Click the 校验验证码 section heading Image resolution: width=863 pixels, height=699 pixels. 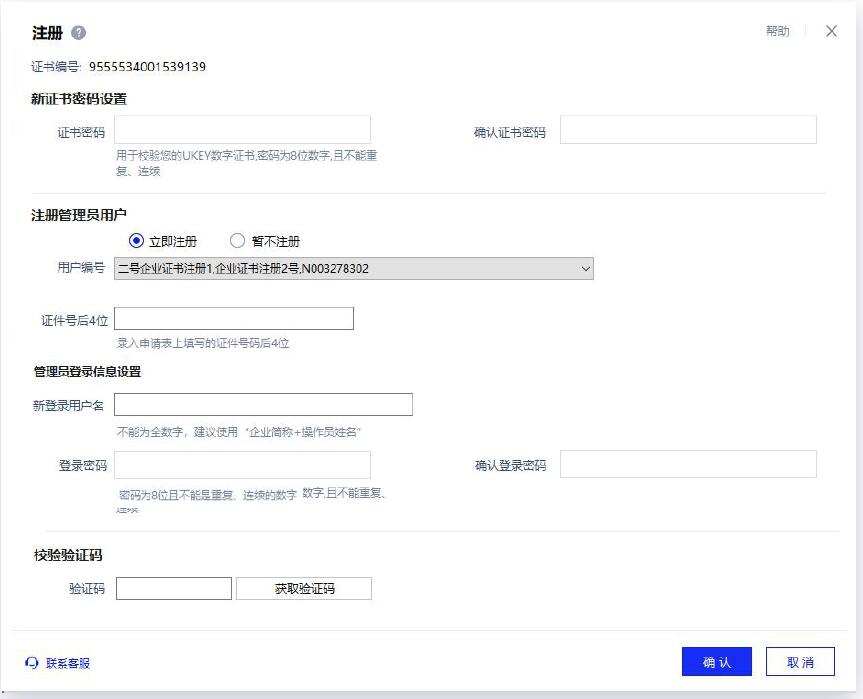coord(68,555)
